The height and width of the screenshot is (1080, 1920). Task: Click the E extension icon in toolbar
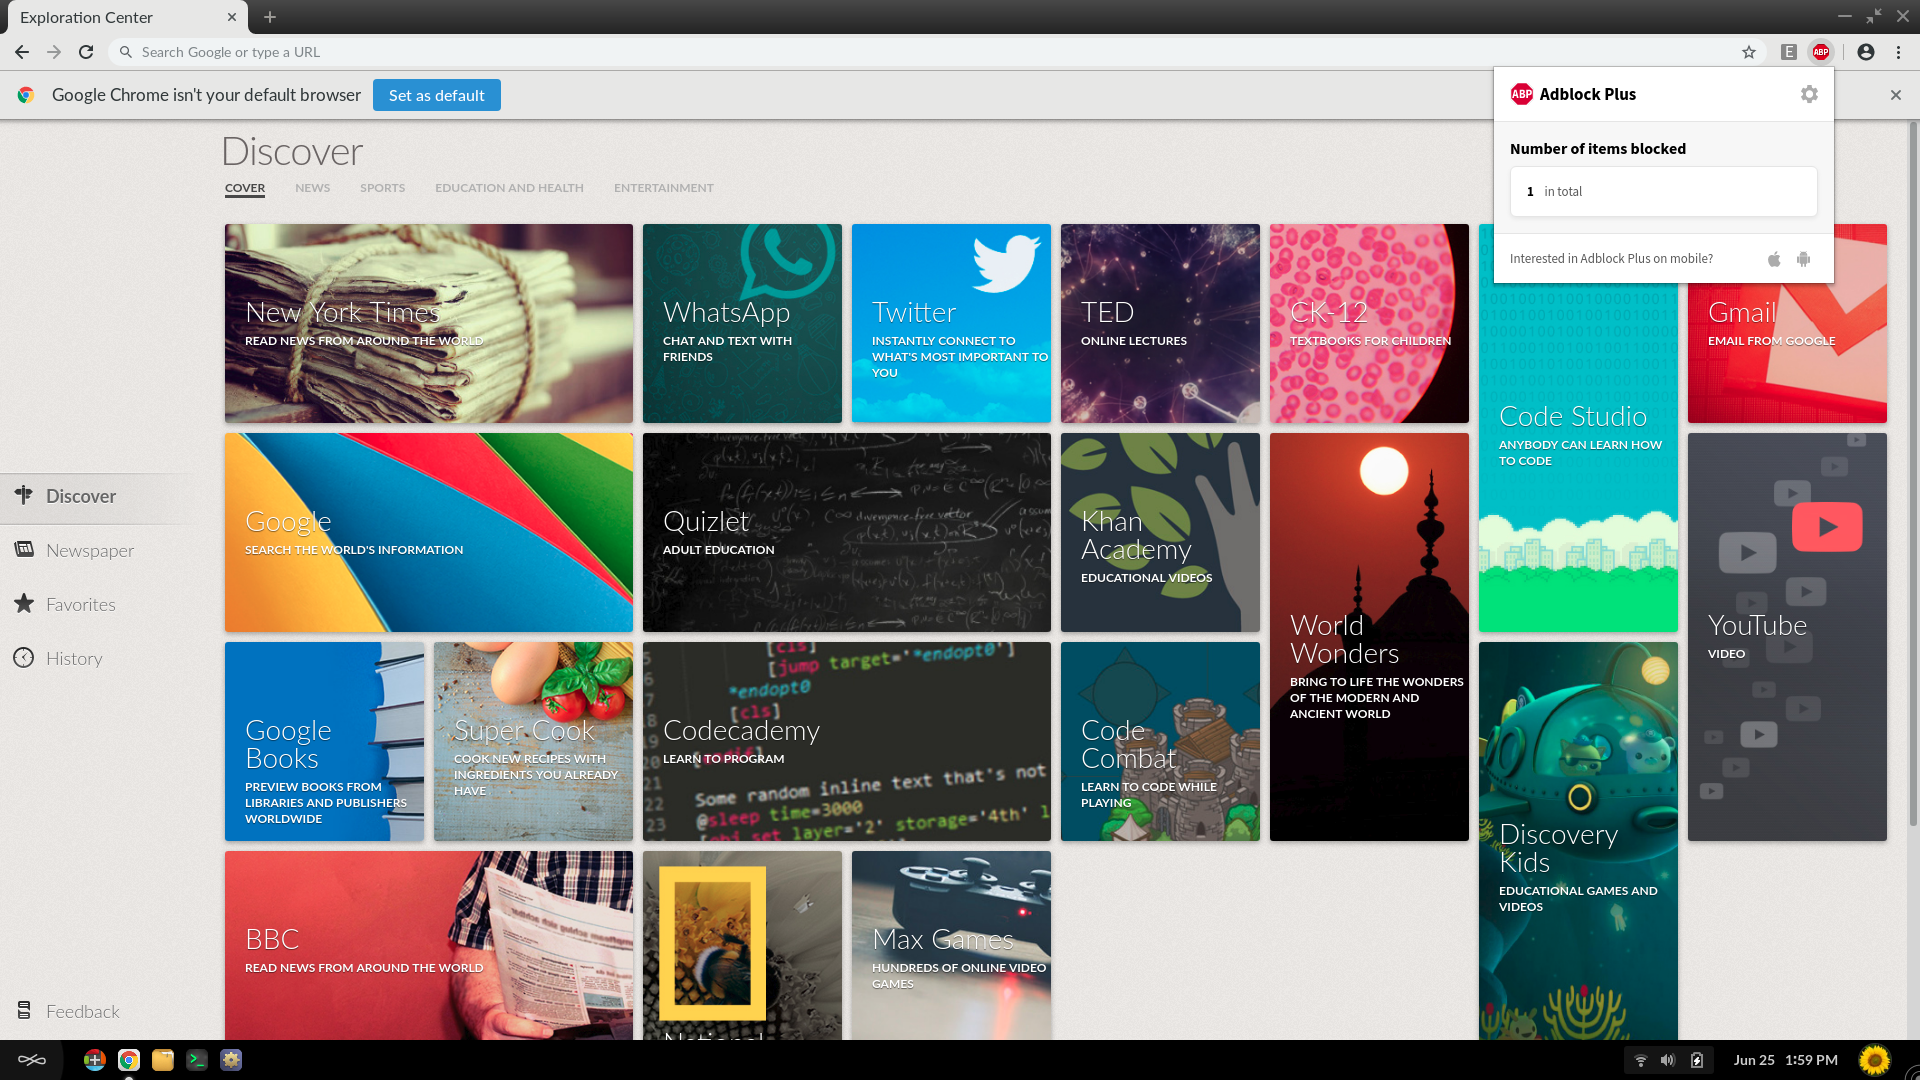(x=1789, y=52)
